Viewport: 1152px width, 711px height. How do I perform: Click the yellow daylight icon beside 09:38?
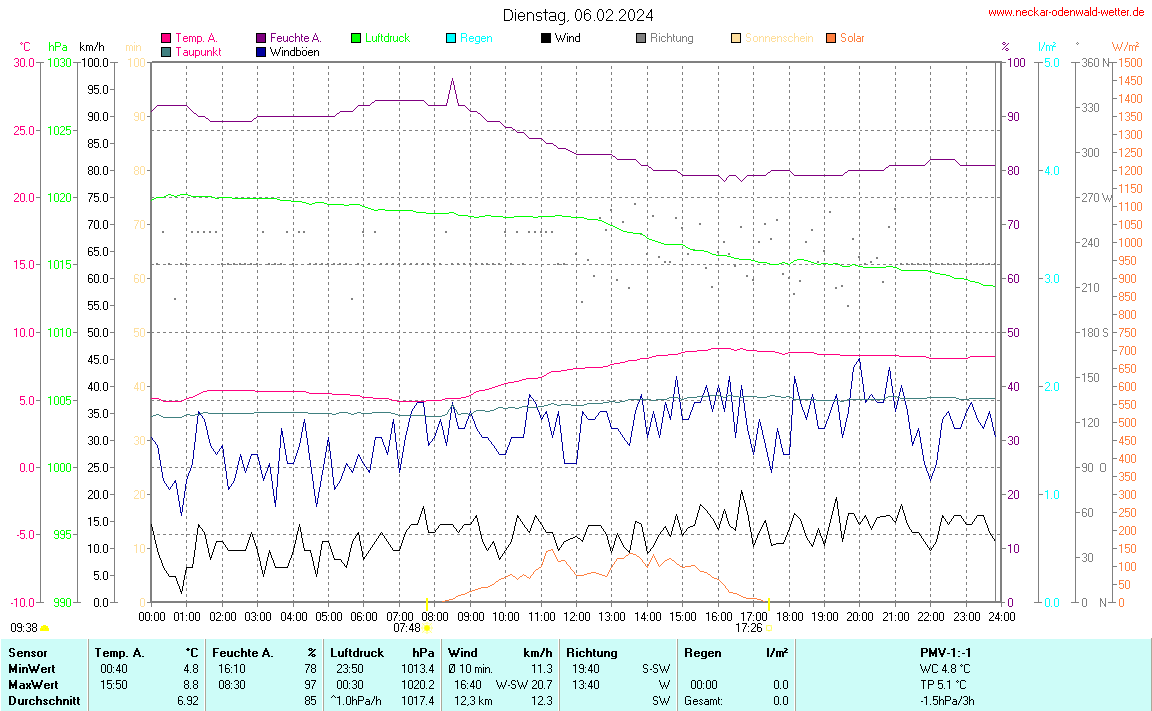[x=45, y=628]
